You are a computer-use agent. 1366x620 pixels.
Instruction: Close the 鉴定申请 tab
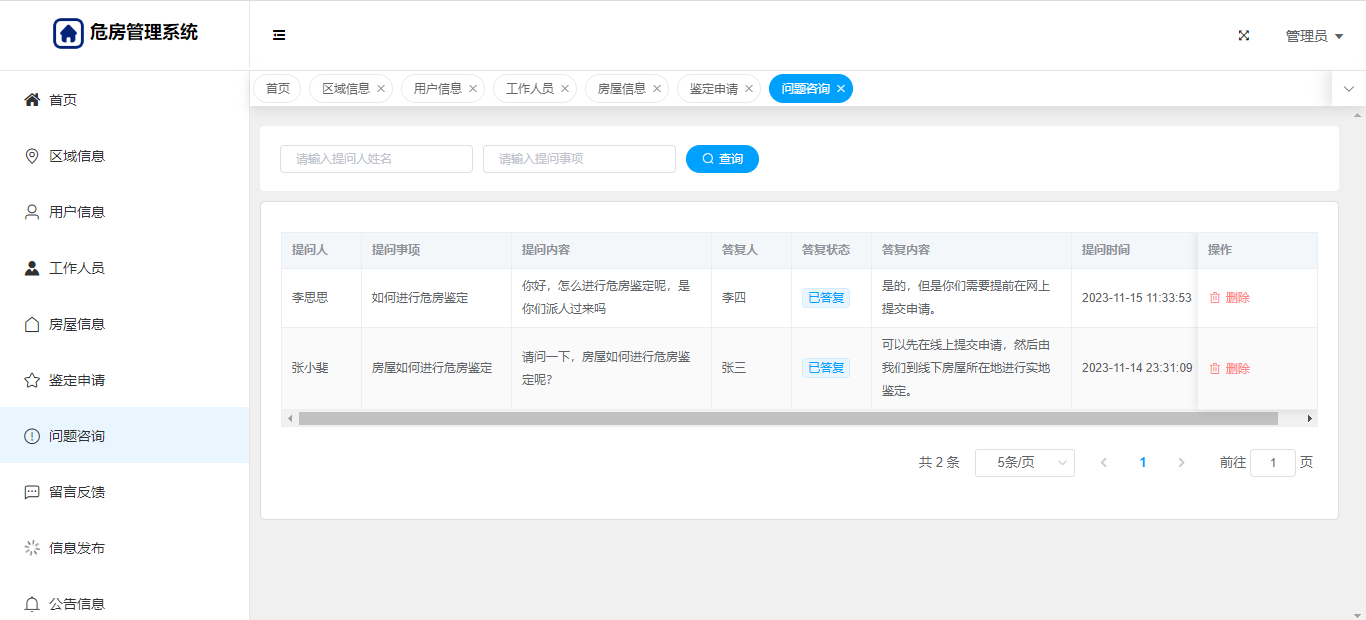click(x=749, y=89)
